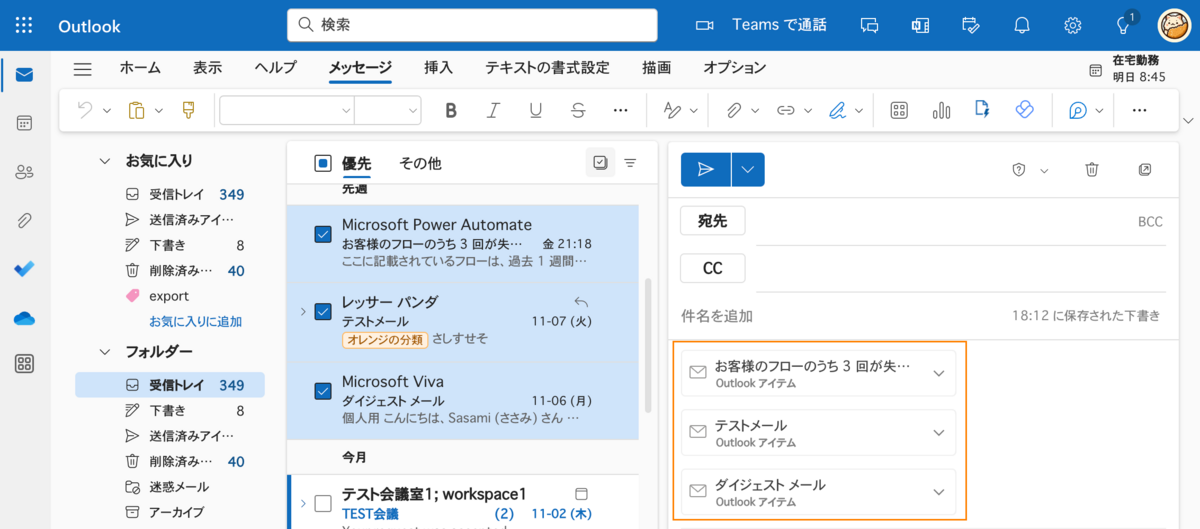Click the Undo arrow in the ribbon
Image resolution: width=1200 pixels, height=529 pixels.
click(85, 110)
